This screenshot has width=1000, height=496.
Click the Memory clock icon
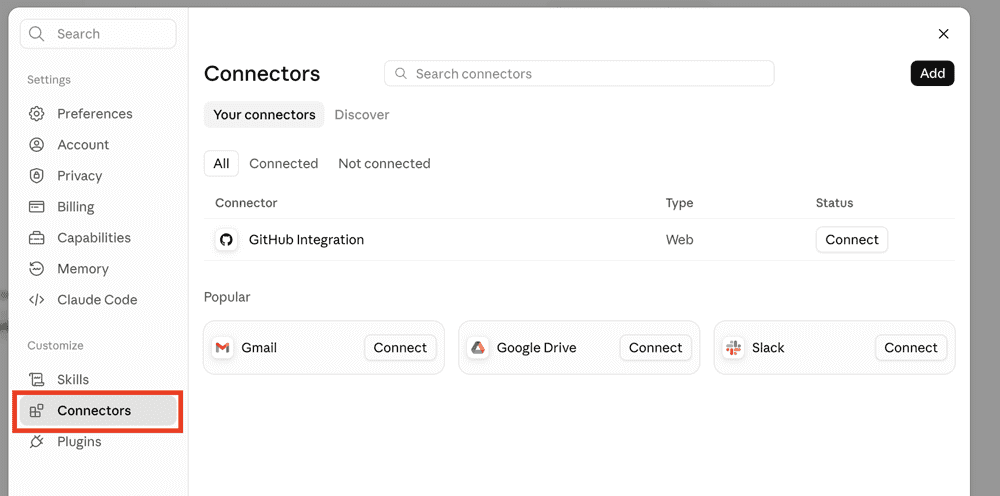(x=37, y=268)
